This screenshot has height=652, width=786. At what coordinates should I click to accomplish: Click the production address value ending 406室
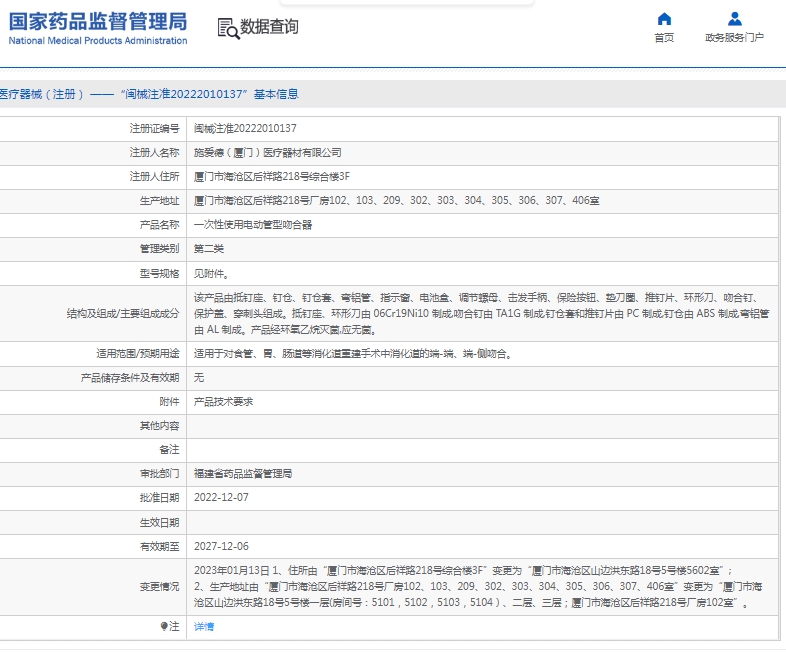[397, 200]
